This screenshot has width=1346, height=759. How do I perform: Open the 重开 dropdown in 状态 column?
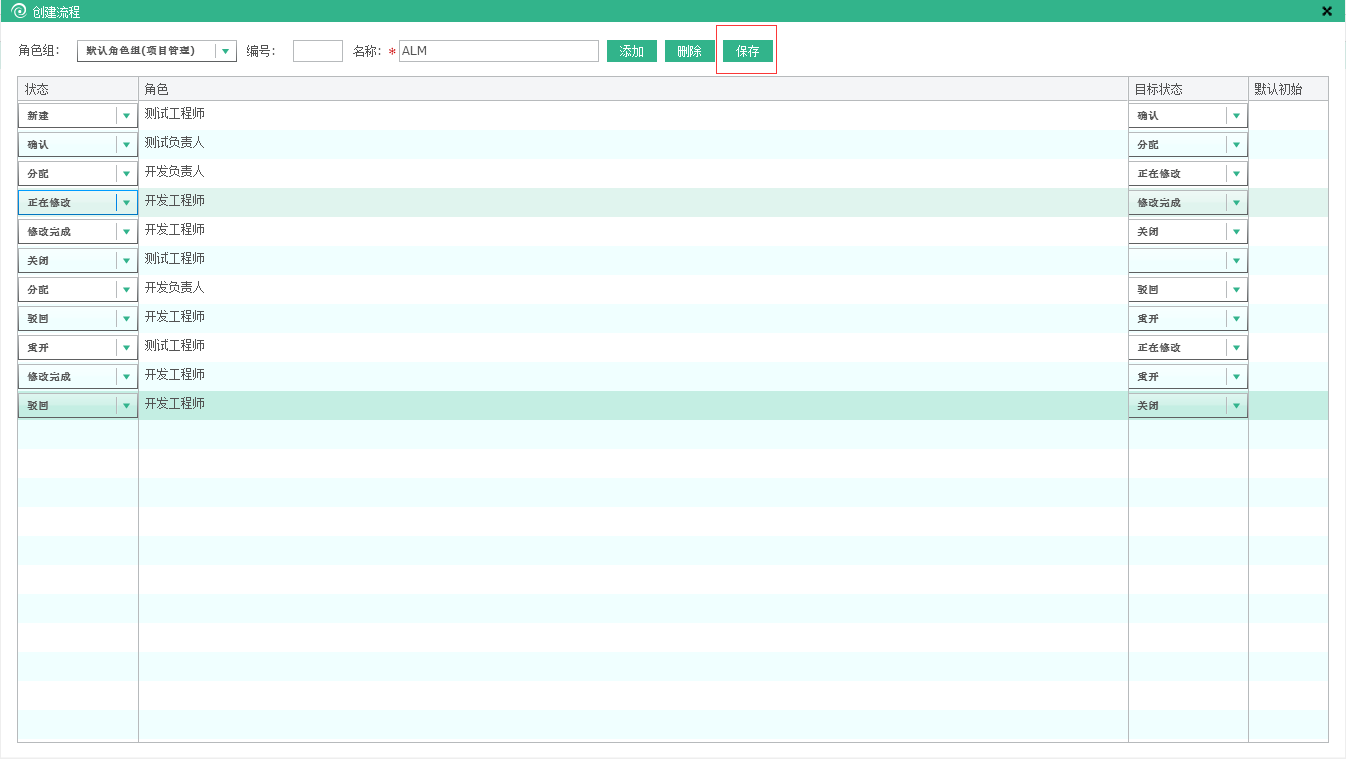click(x=126, y=348)
